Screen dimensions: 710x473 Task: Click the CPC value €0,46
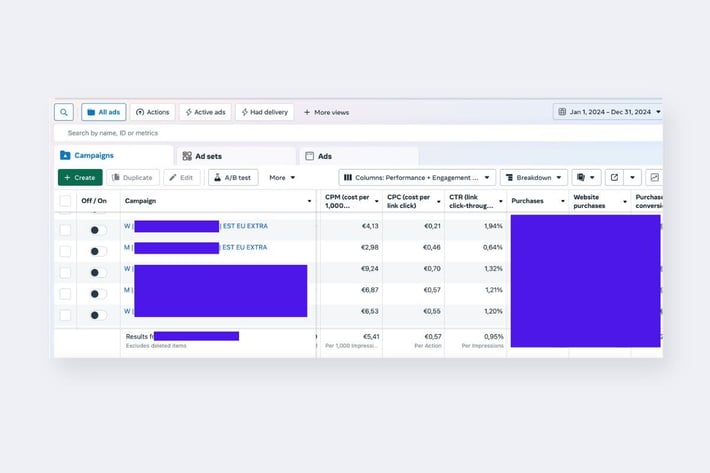click(432, 247)
